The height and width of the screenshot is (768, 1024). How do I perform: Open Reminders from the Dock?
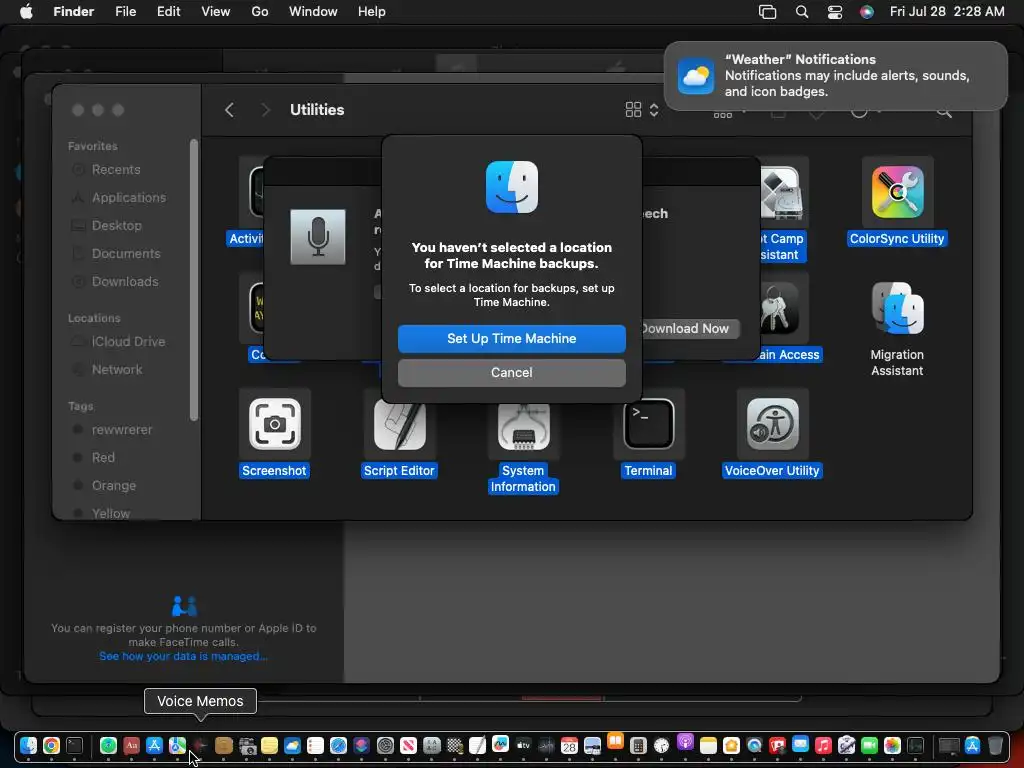pyautogui.click(x=315, y=745)
